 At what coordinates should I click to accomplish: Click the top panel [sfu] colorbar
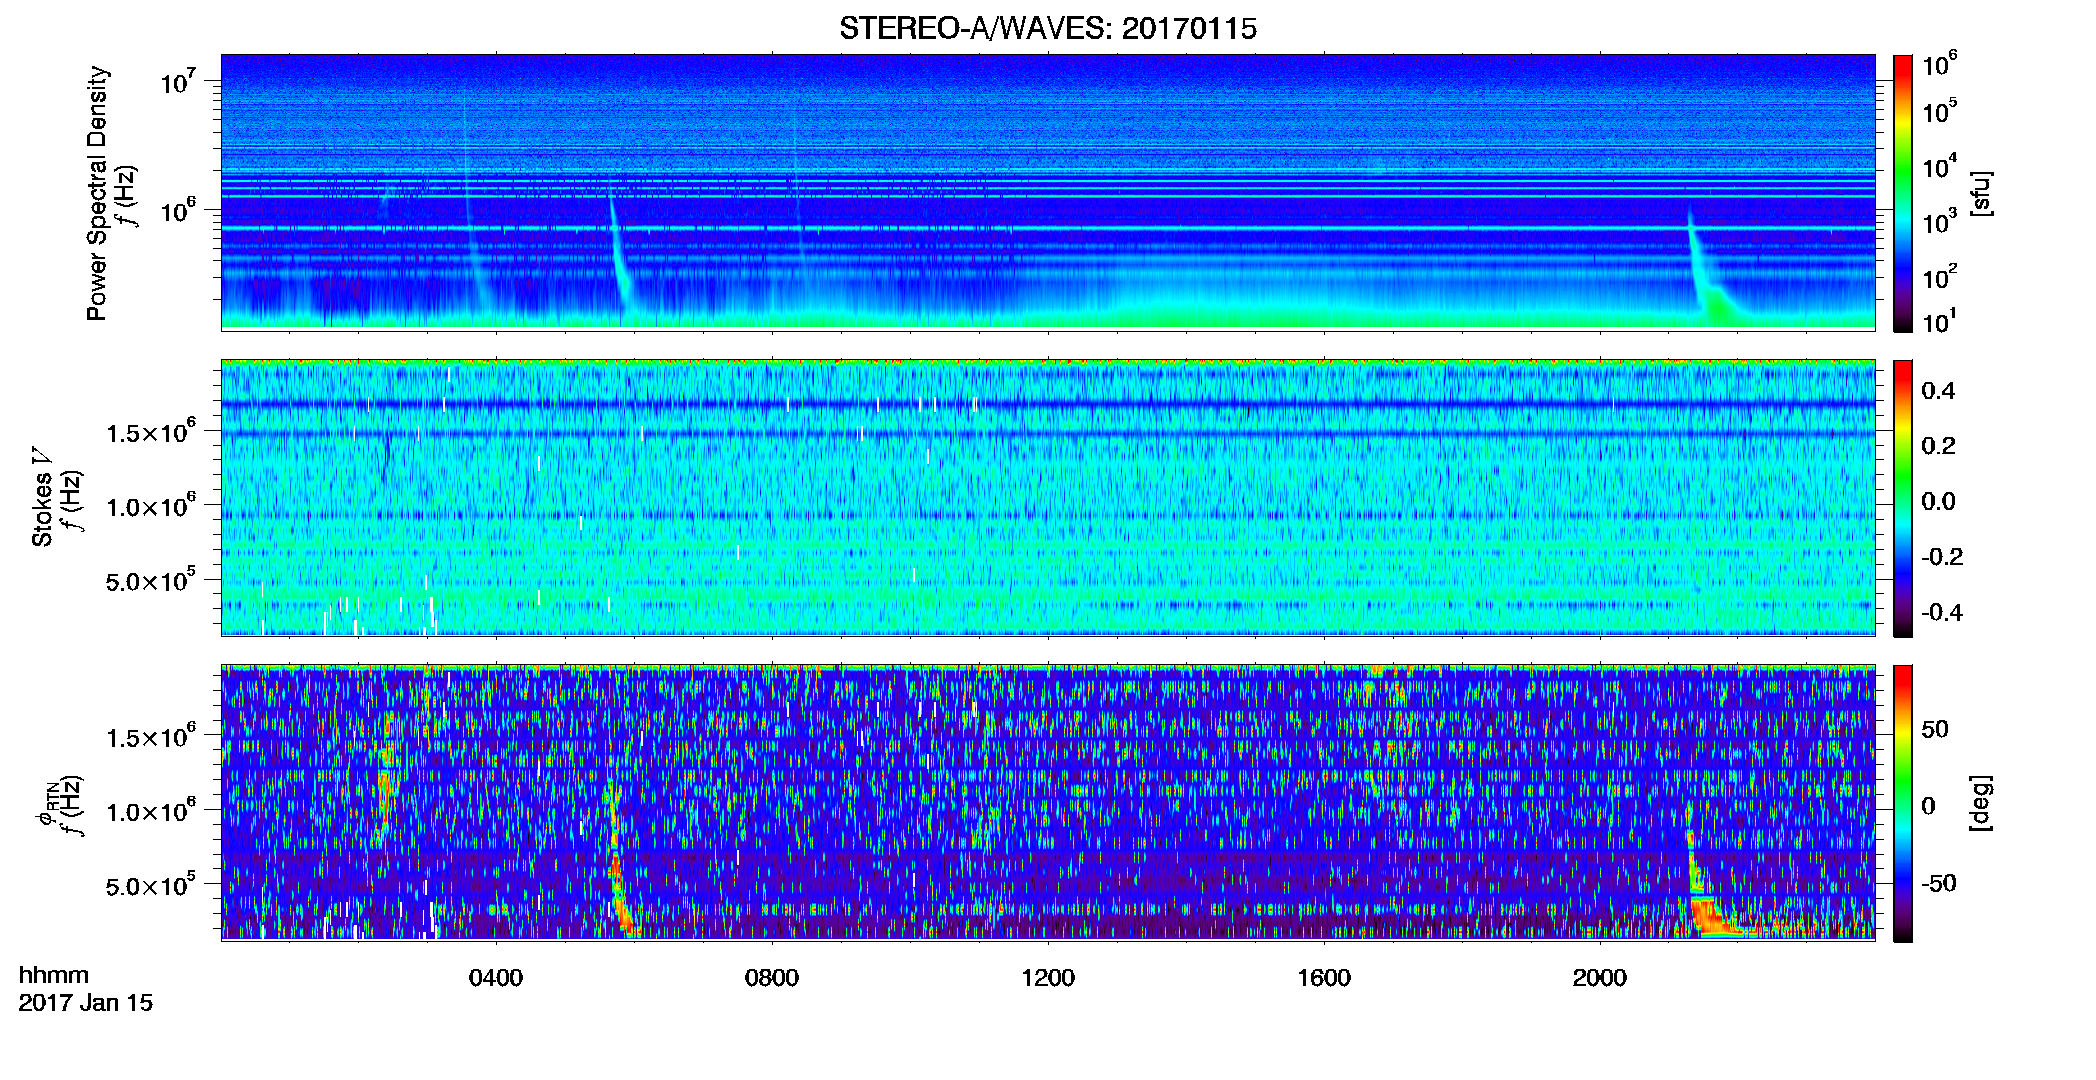(1903, 193)
